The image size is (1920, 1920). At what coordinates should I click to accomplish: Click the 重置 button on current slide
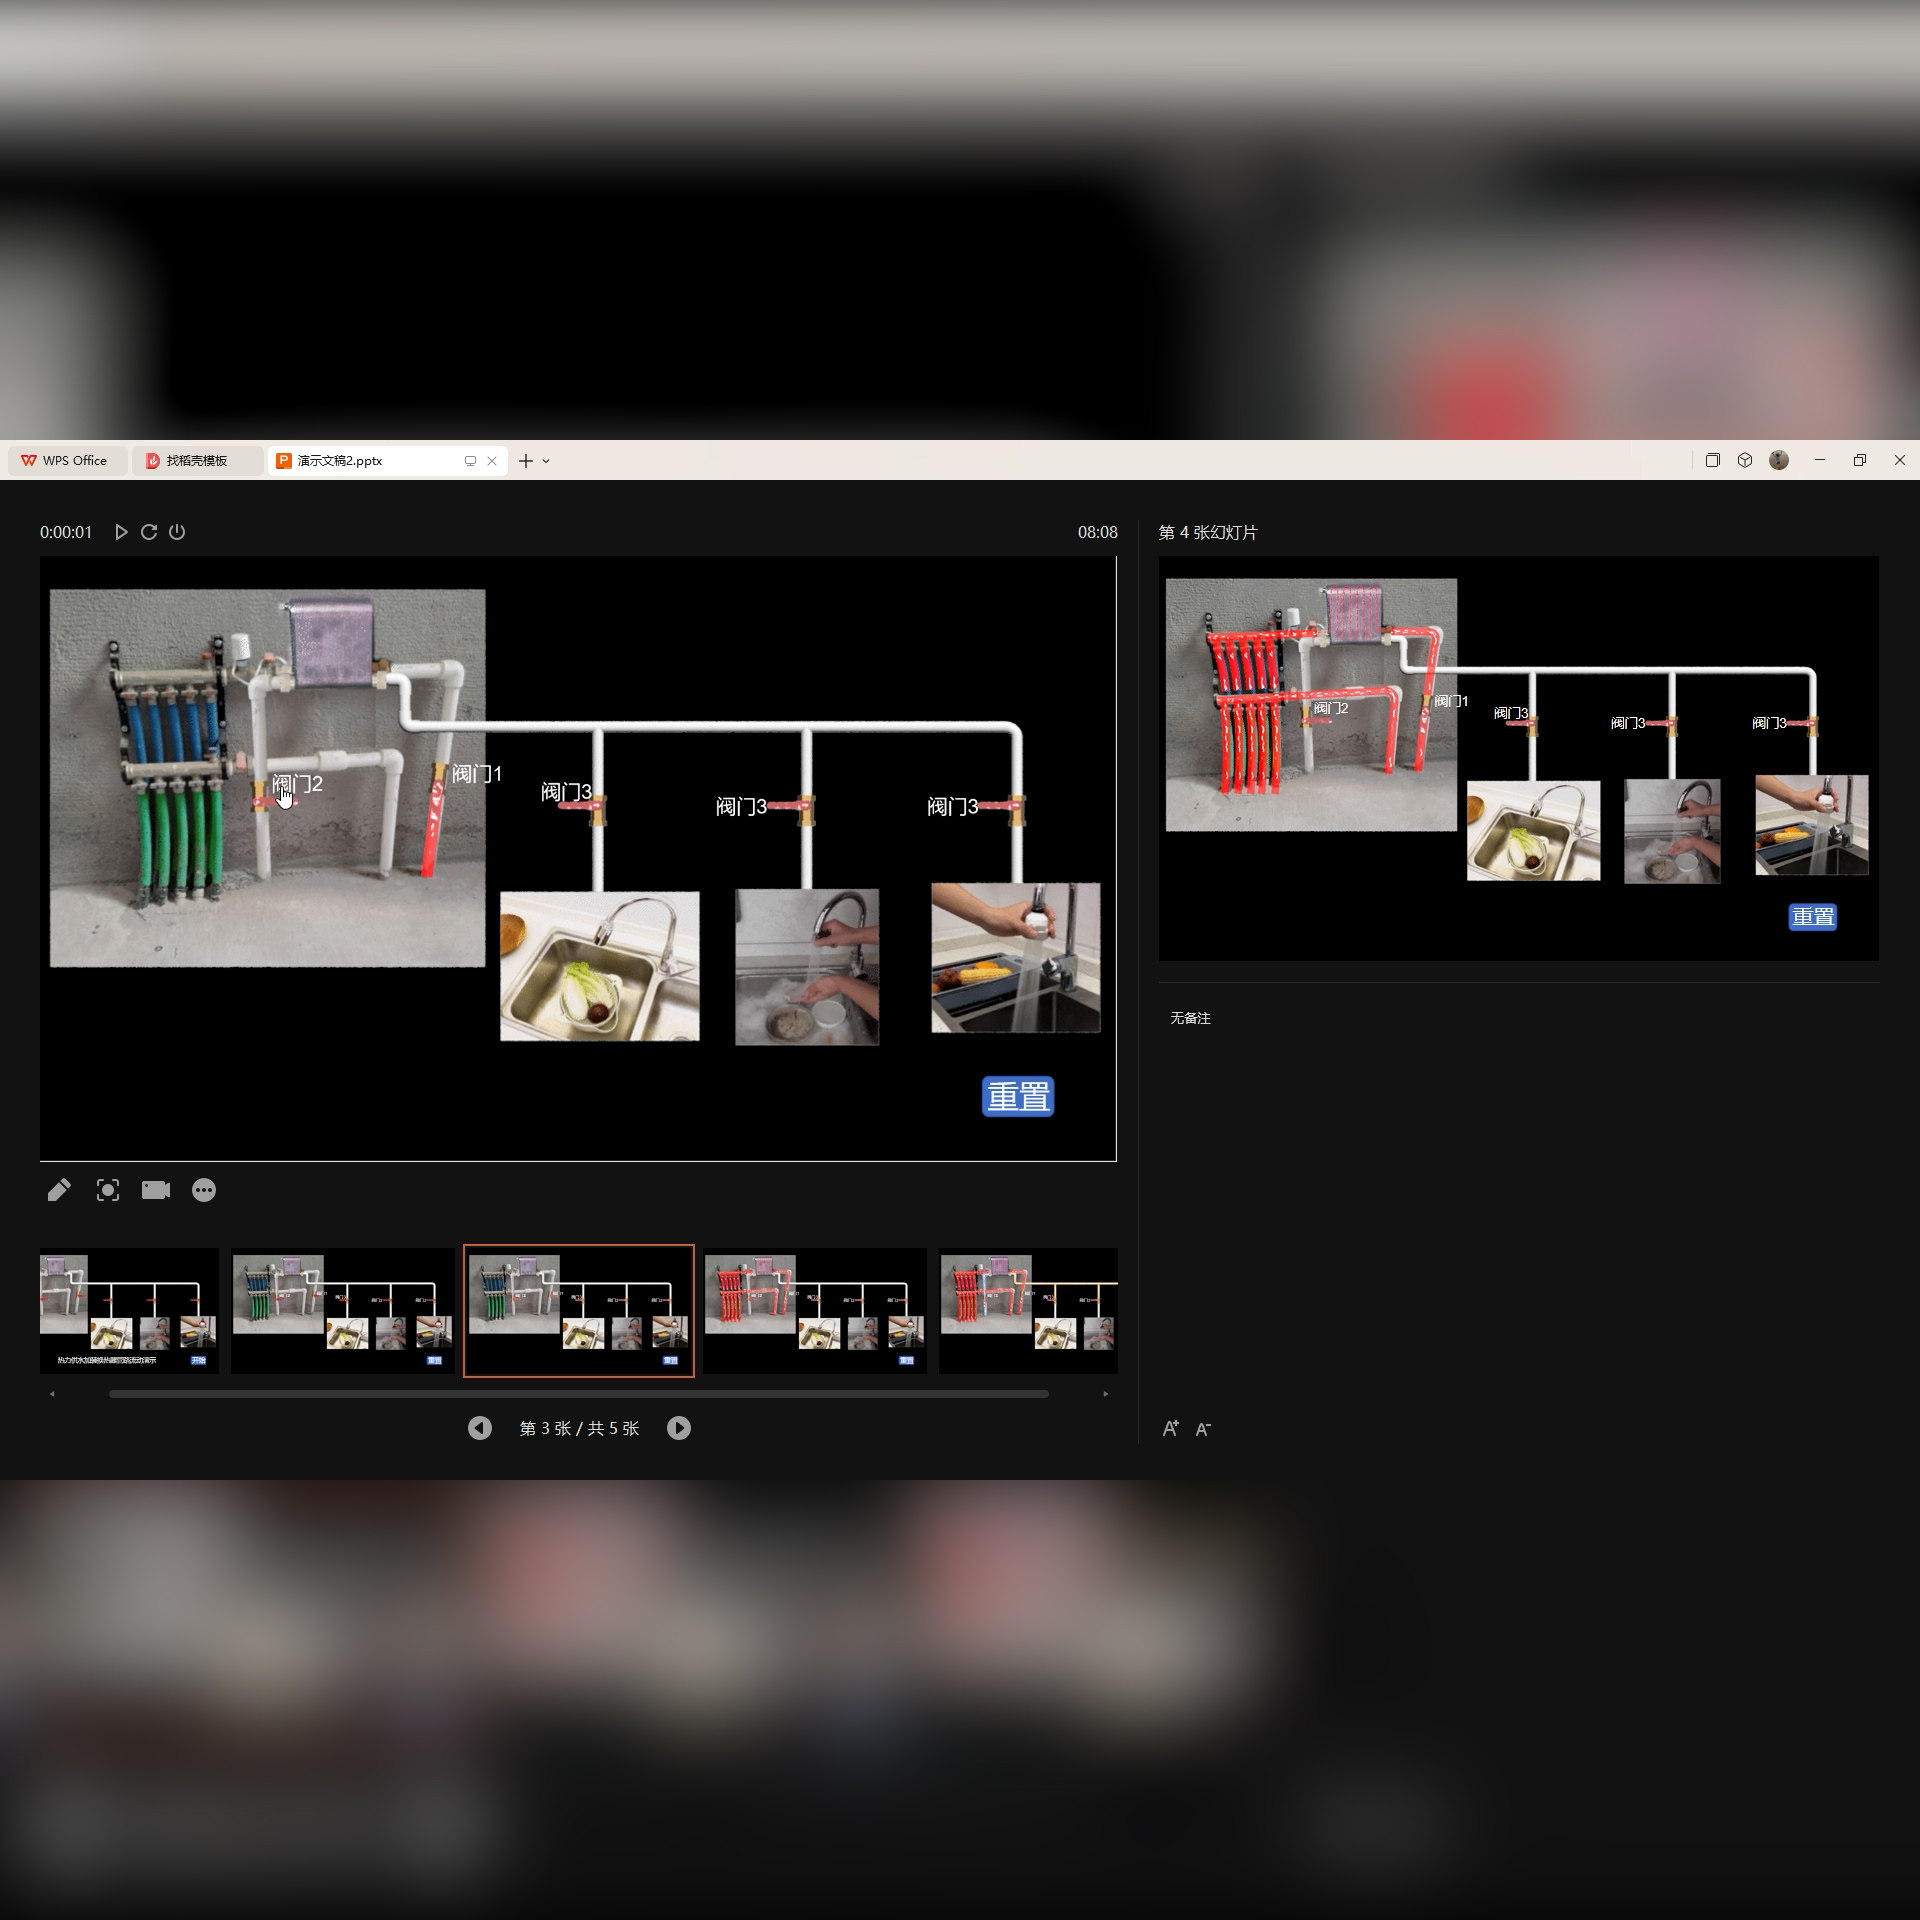pos(1018,1096)
